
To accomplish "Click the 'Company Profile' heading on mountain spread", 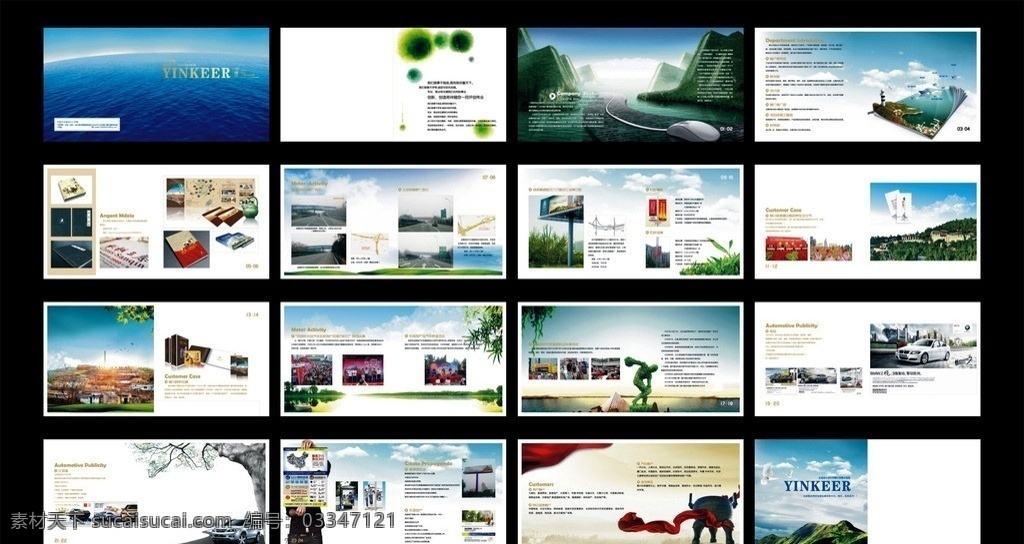I will pos(576,94).
